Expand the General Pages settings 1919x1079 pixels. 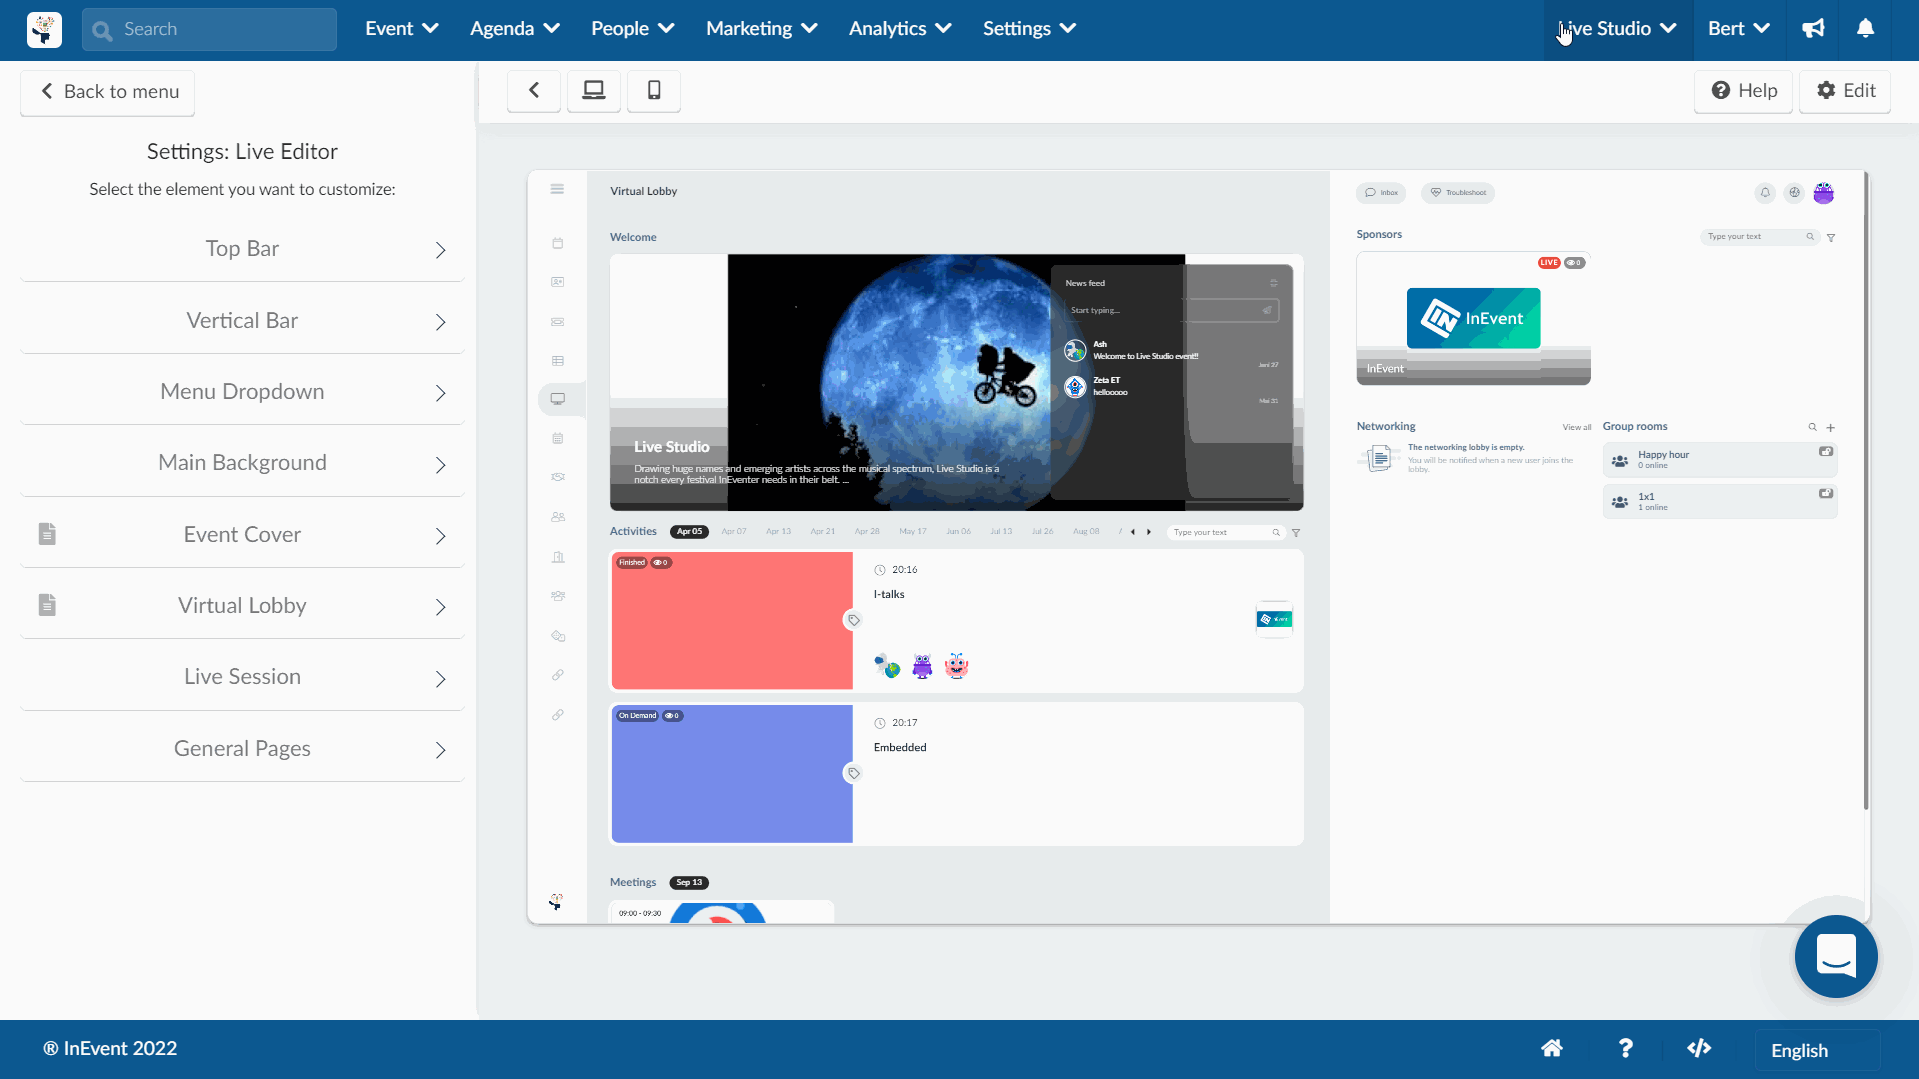[242, 749]
